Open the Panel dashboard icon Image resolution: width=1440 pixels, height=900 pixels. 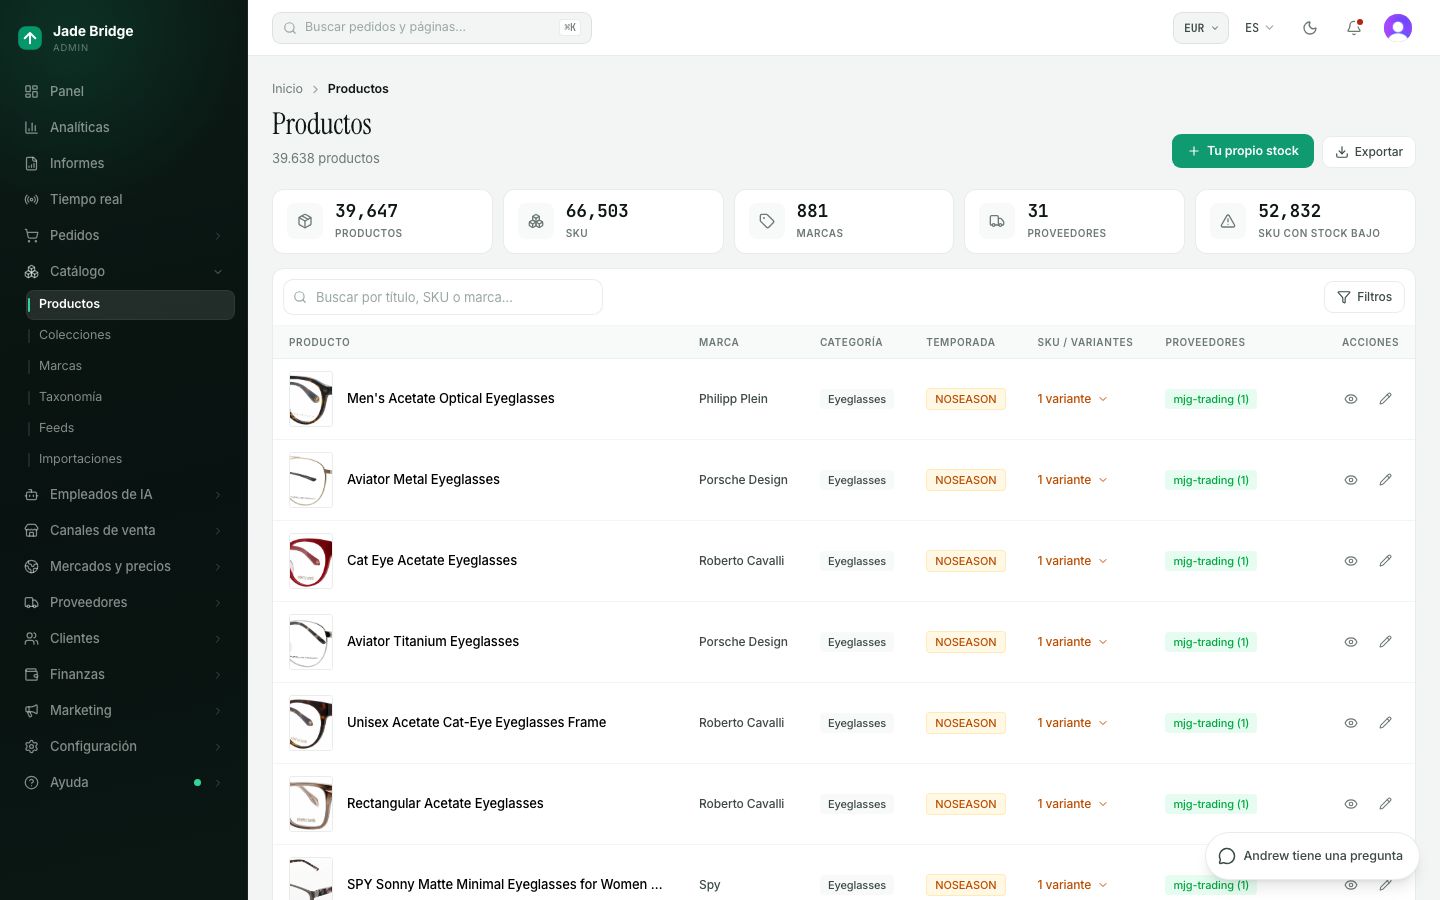(31, 91)
